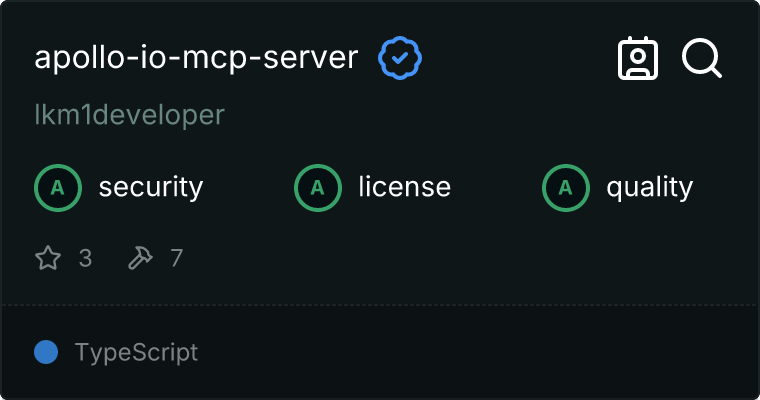The image size is (760, 400).
Task: Click the security grade A circle
Action: click(x=58, y=188)
